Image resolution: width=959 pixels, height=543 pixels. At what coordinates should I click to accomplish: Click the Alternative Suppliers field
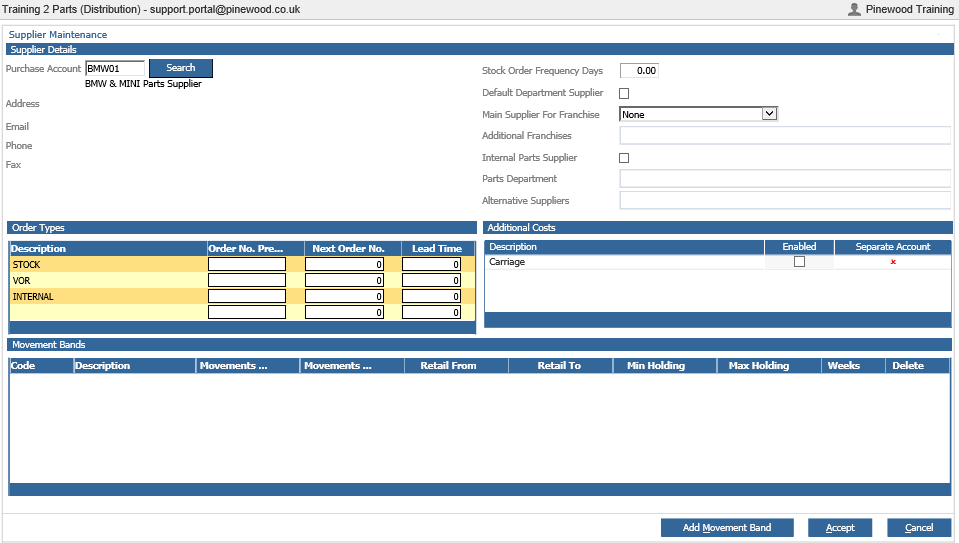(x=785, y=200)
